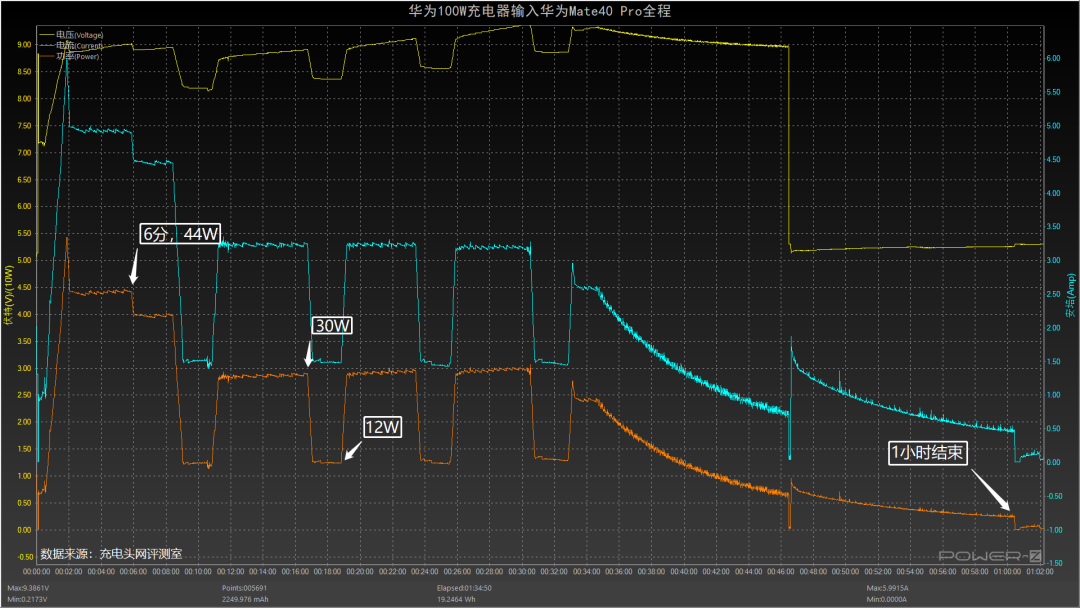Screen dimensions: 1080x608
Task: Click the chart title 华为100W充电器输入华为Mate40 Pro全程
Action: click(x=539, y=11)
